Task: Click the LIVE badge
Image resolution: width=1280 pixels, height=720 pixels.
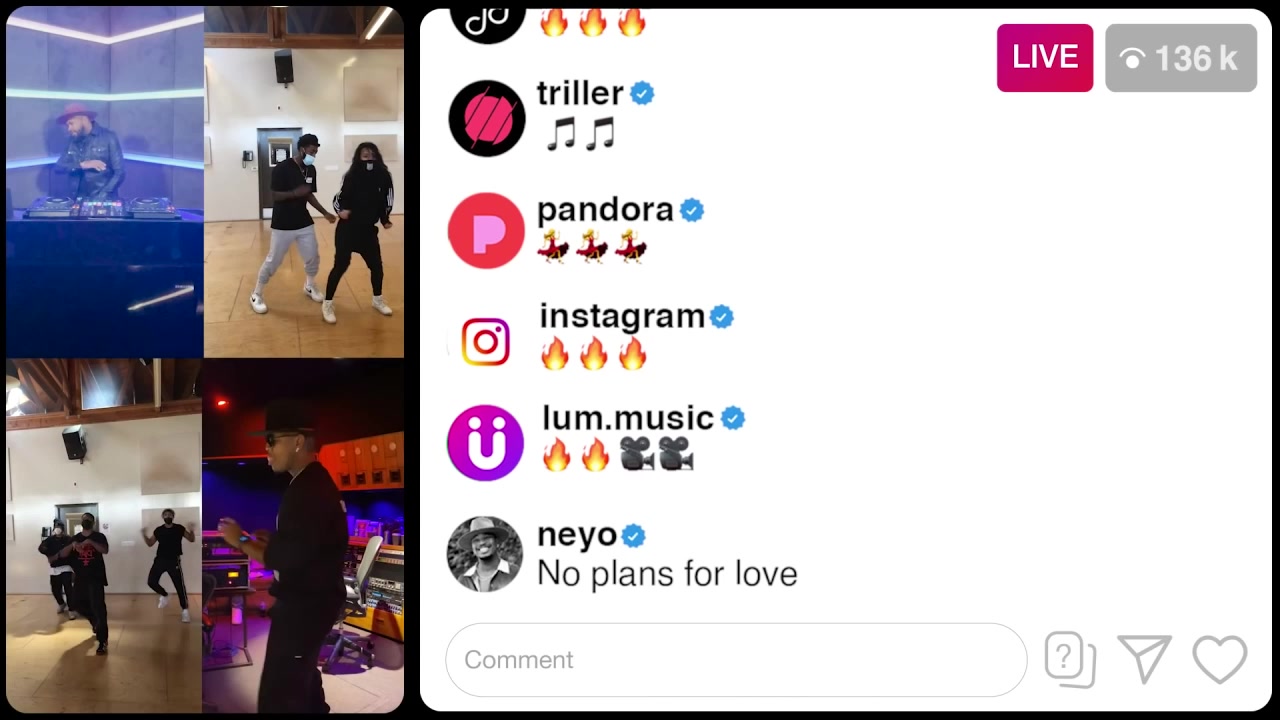Action: (1045, 58)
